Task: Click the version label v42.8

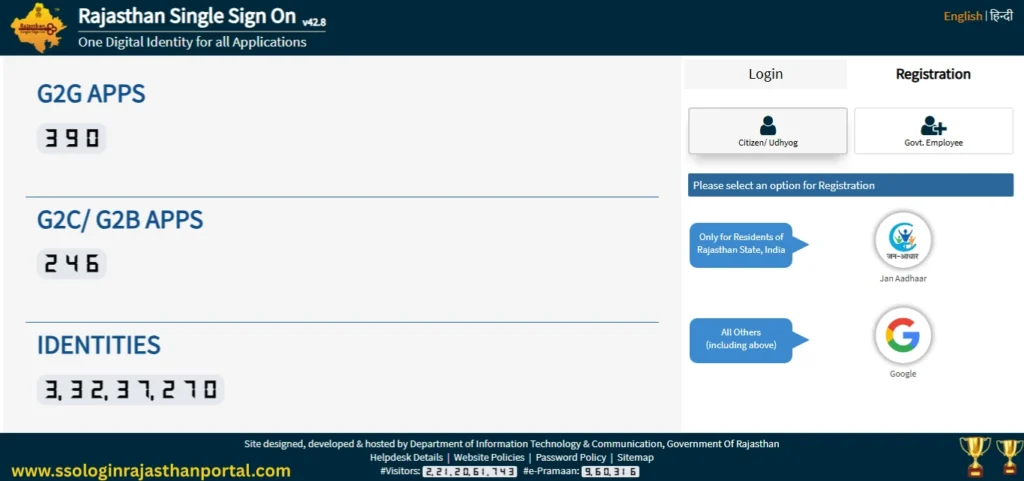Action: [x=314, y=22]
